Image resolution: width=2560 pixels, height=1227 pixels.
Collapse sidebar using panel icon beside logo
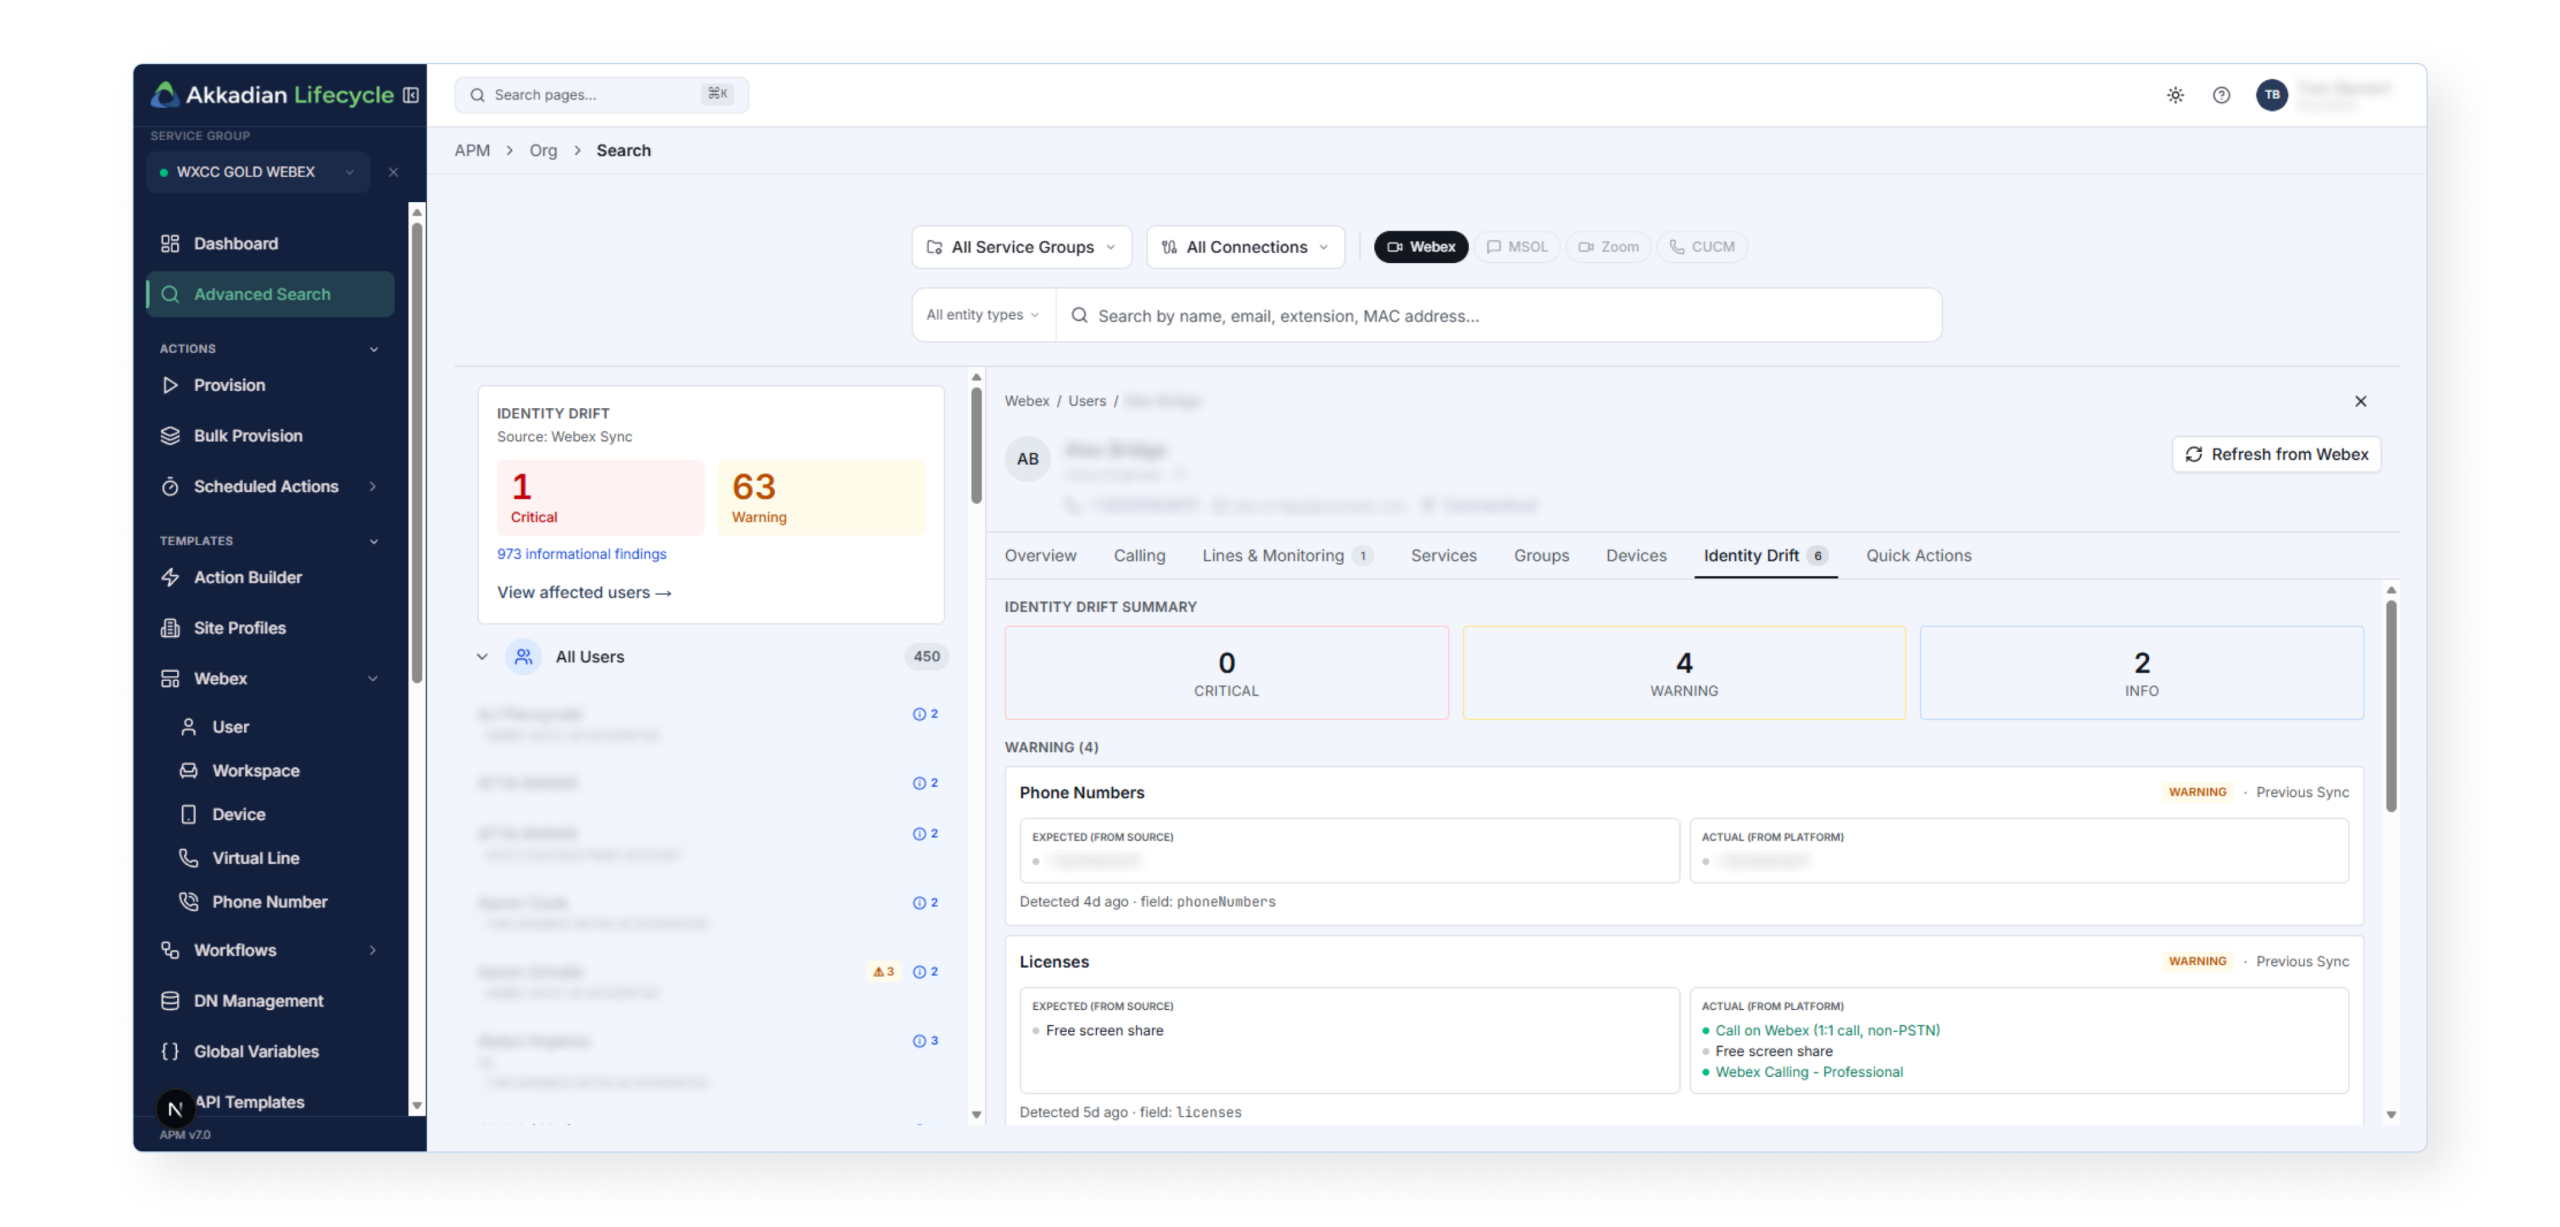410,95
